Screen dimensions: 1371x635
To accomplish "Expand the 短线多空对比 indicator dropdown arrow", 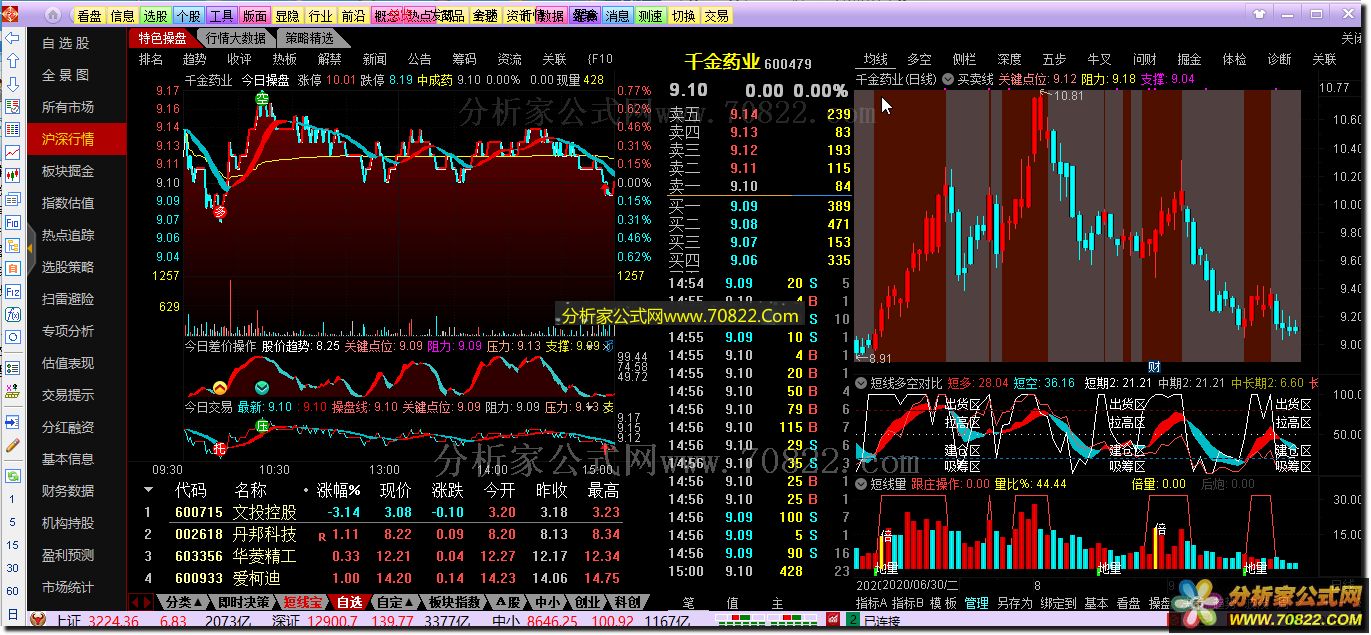I will [861, 383].
